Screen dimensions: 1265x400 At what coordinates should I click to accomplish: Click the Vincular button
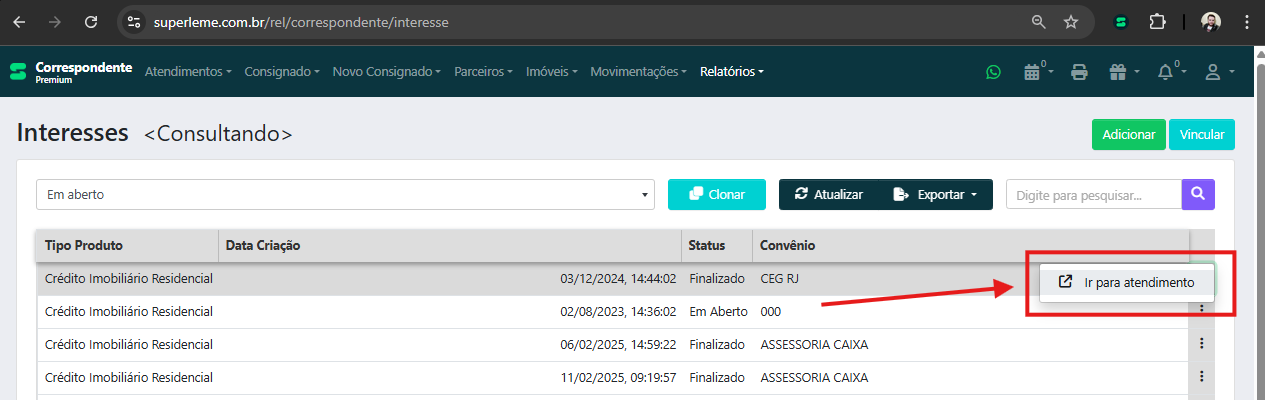pos(1202,134)
